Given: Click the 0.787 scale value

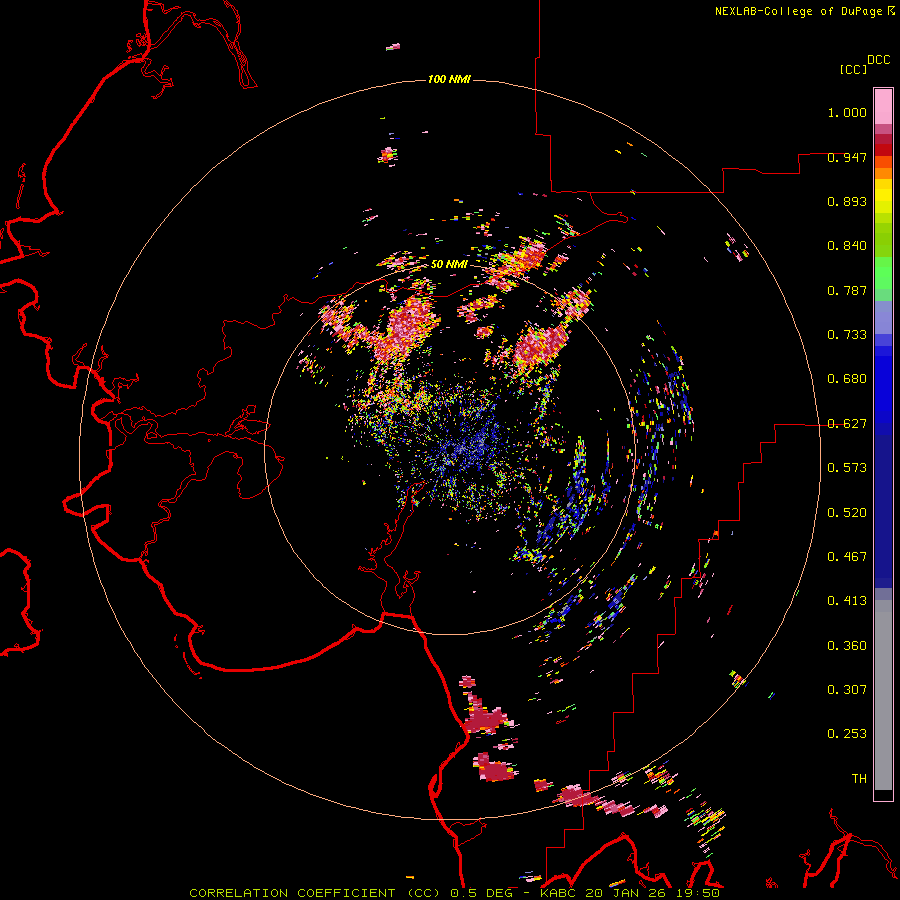Looking at the screenshot, I should (x=847, y=290).
